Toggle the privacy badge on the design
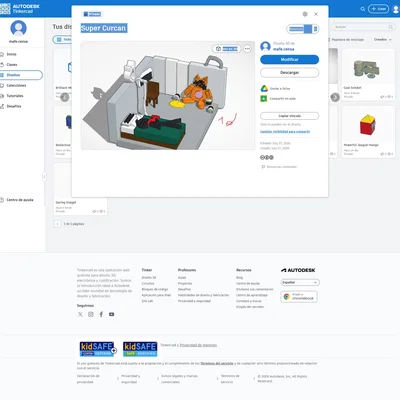The height and width of the screenshot is (400, 400). [92, 14]
